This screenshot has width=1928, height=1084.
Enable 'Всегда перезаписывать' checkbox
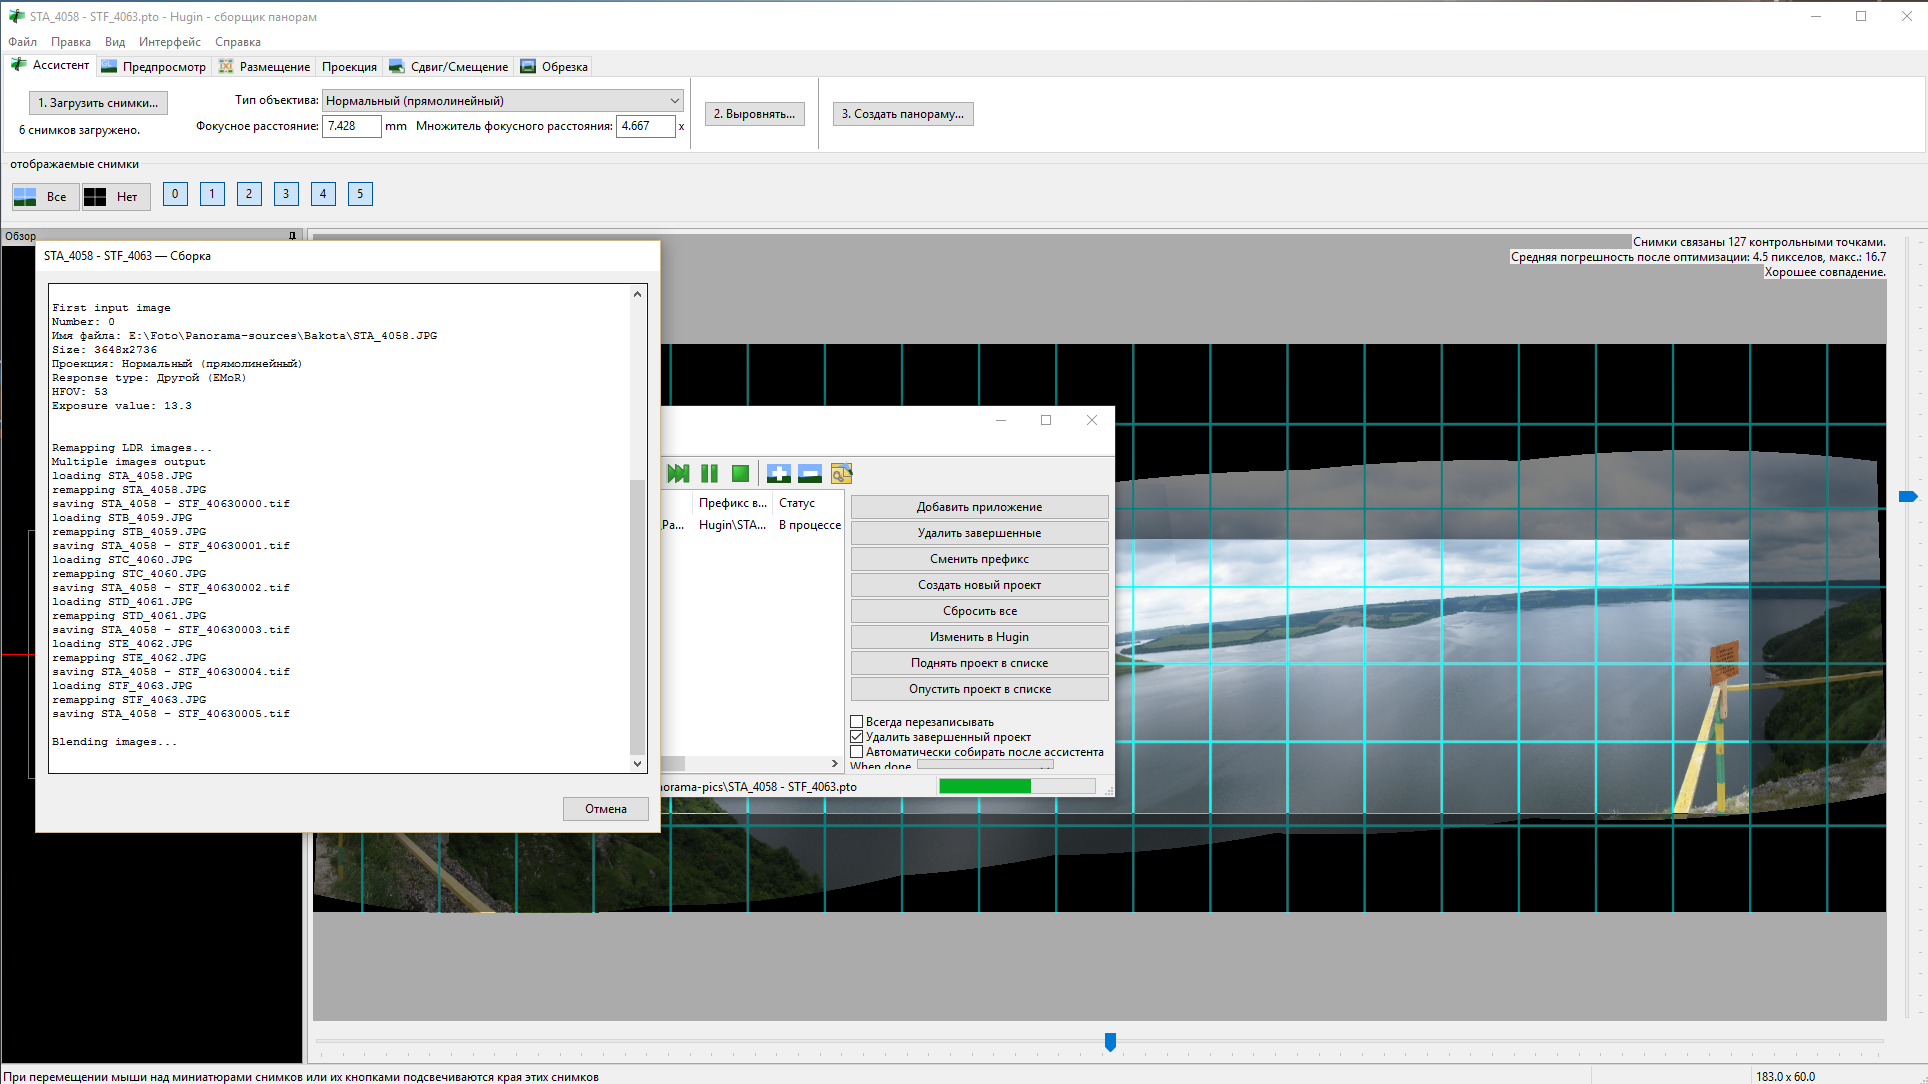(857, 721)
